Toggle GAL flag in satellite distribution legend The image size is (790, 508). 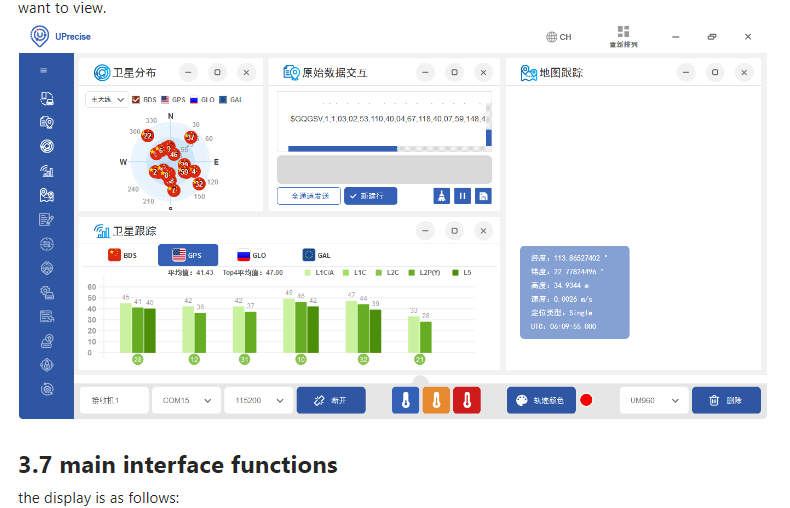pyautogui.click(x=223, y=99)
